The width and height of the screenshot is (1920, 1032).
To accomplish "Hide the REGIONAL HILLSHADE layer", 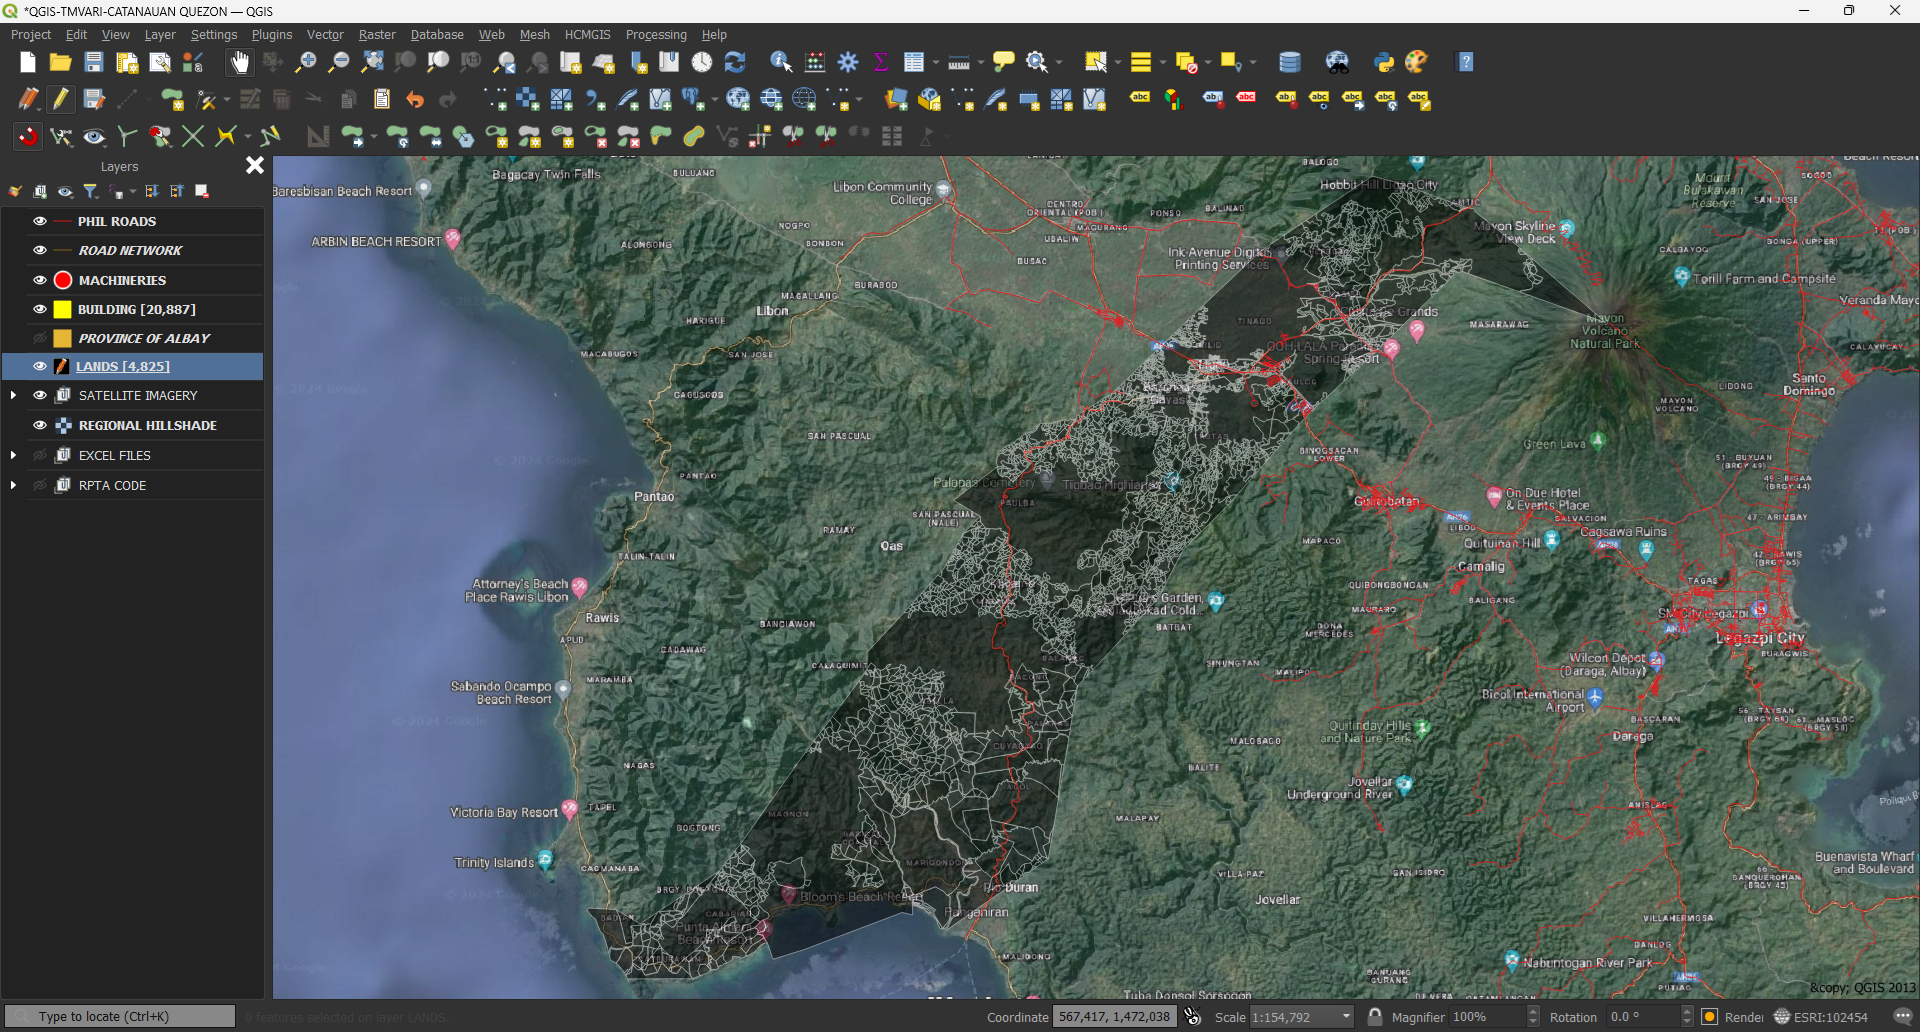I will click(40, 425).
